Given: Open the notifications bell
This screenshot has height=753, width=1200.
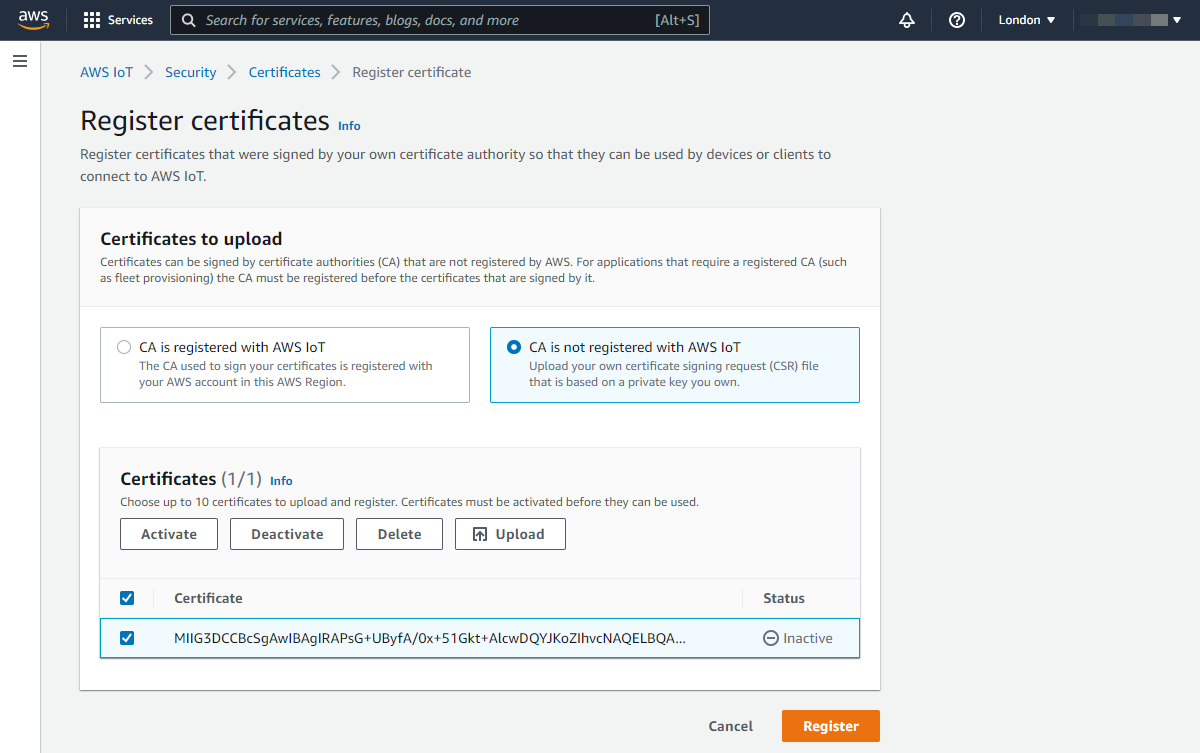Looking at the screenshot, I should point(907,20).
